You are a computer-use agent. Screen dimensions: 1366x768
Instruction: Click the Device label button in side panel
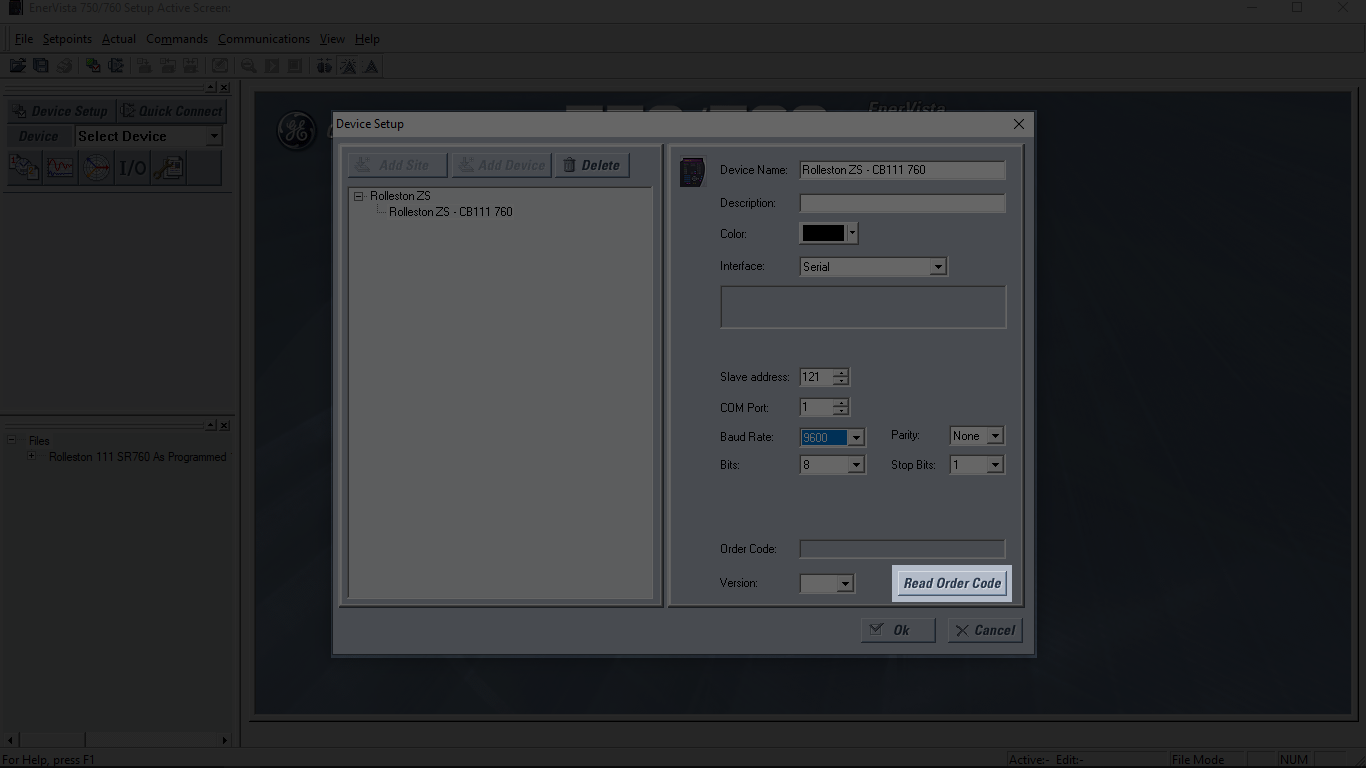tap(39, 136)
